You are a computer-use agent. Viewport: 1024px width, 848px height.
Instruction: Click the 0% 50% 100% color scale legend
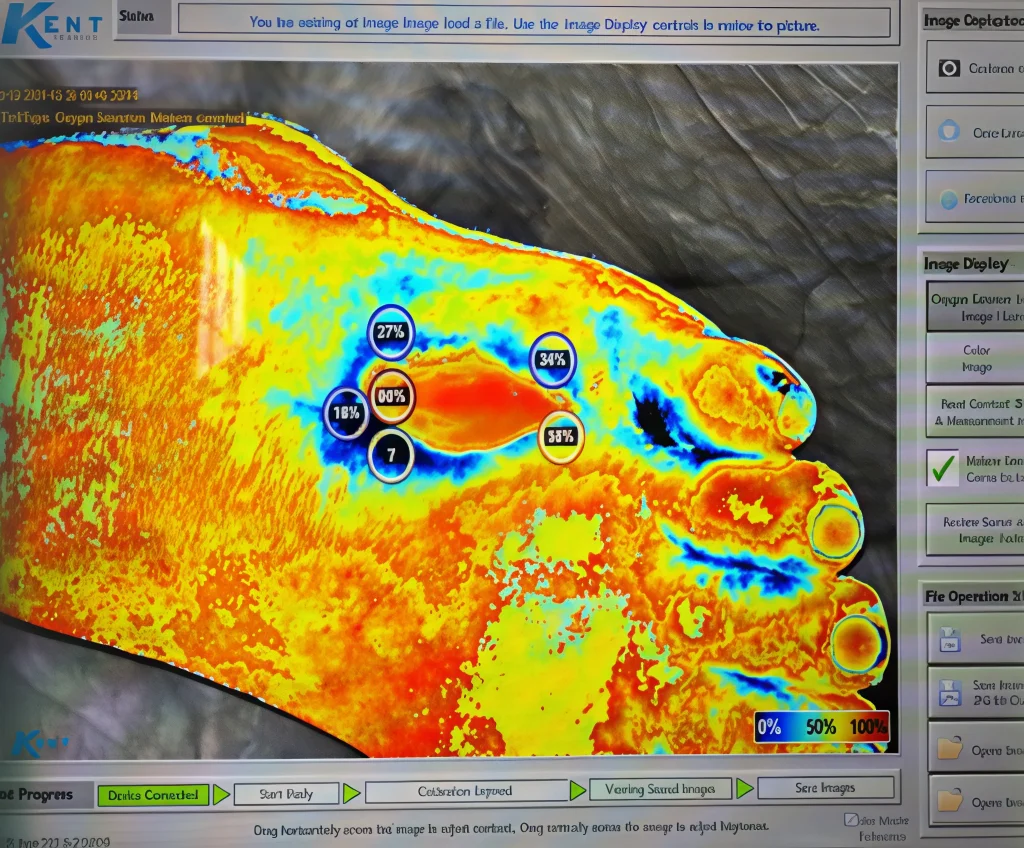tap(821, 727)
